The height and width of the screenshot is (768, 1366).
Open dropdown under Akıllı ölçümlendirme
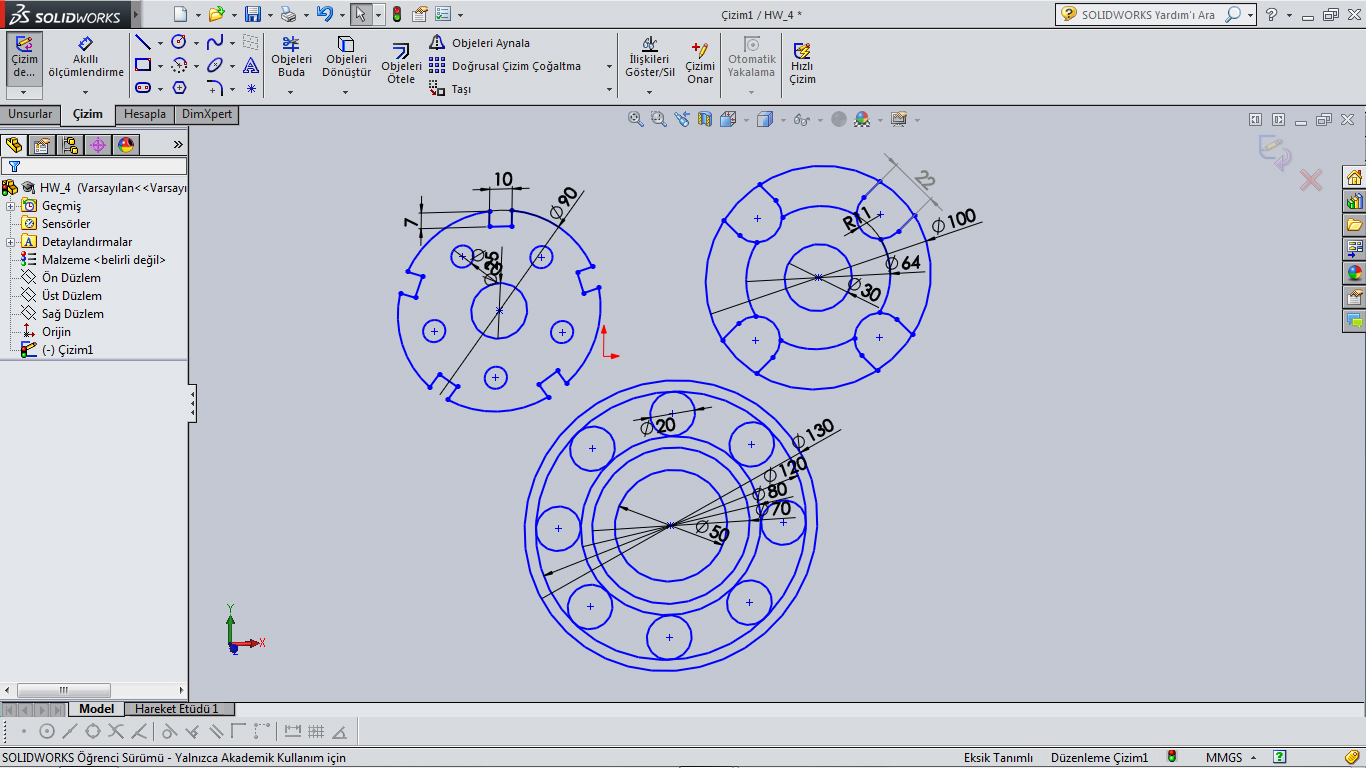tap(86, 92)
